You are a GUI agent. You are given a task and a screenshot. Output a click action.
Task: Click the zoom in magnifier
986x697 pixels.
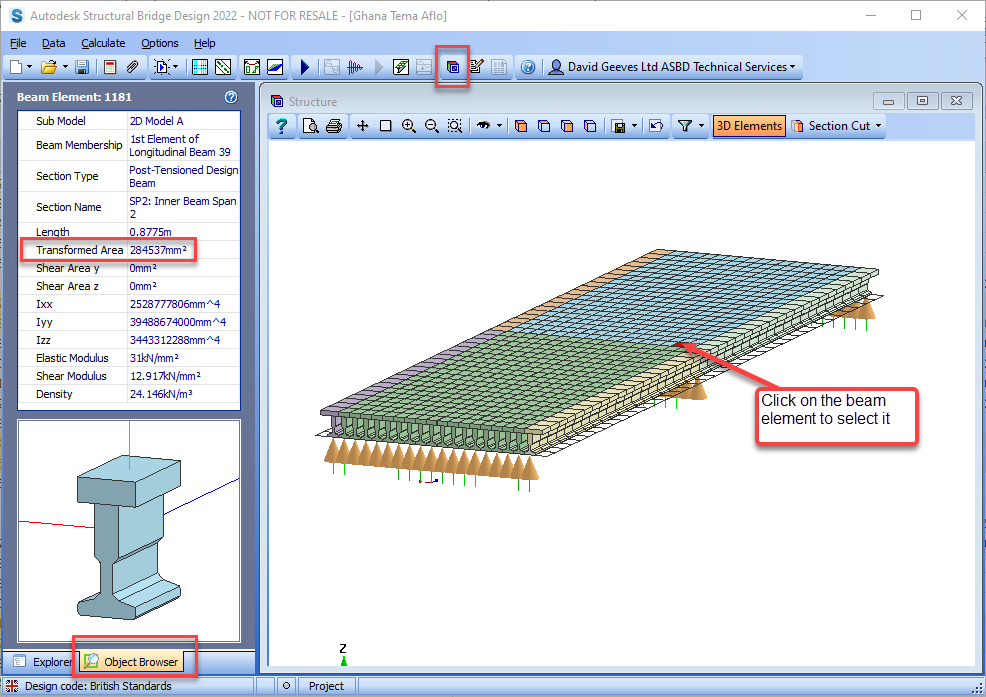(409, 126)
